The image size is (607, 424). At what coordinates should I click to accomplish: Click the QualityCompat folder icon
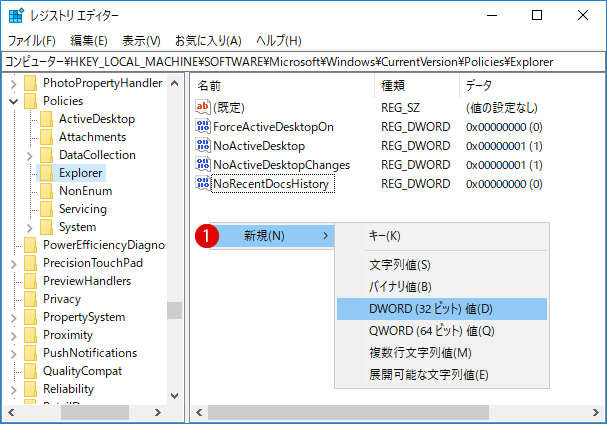tap(30, 371)
